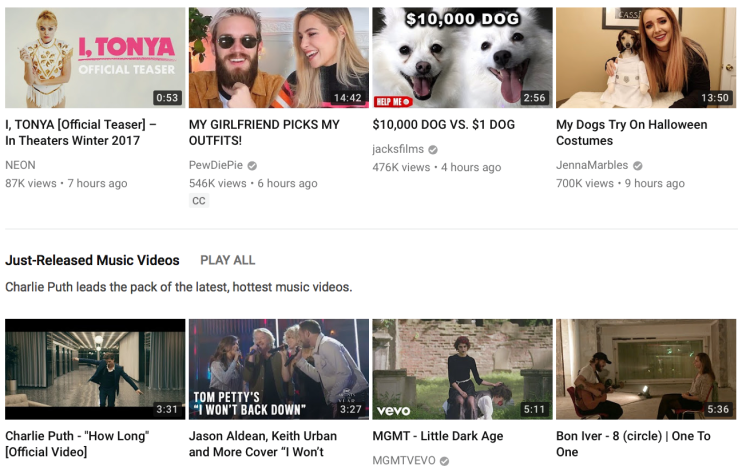738x466 pixels.
Task: Click title 'Jason Aldean, Keith Urban and More Cover'
Action: pos(263,444)
